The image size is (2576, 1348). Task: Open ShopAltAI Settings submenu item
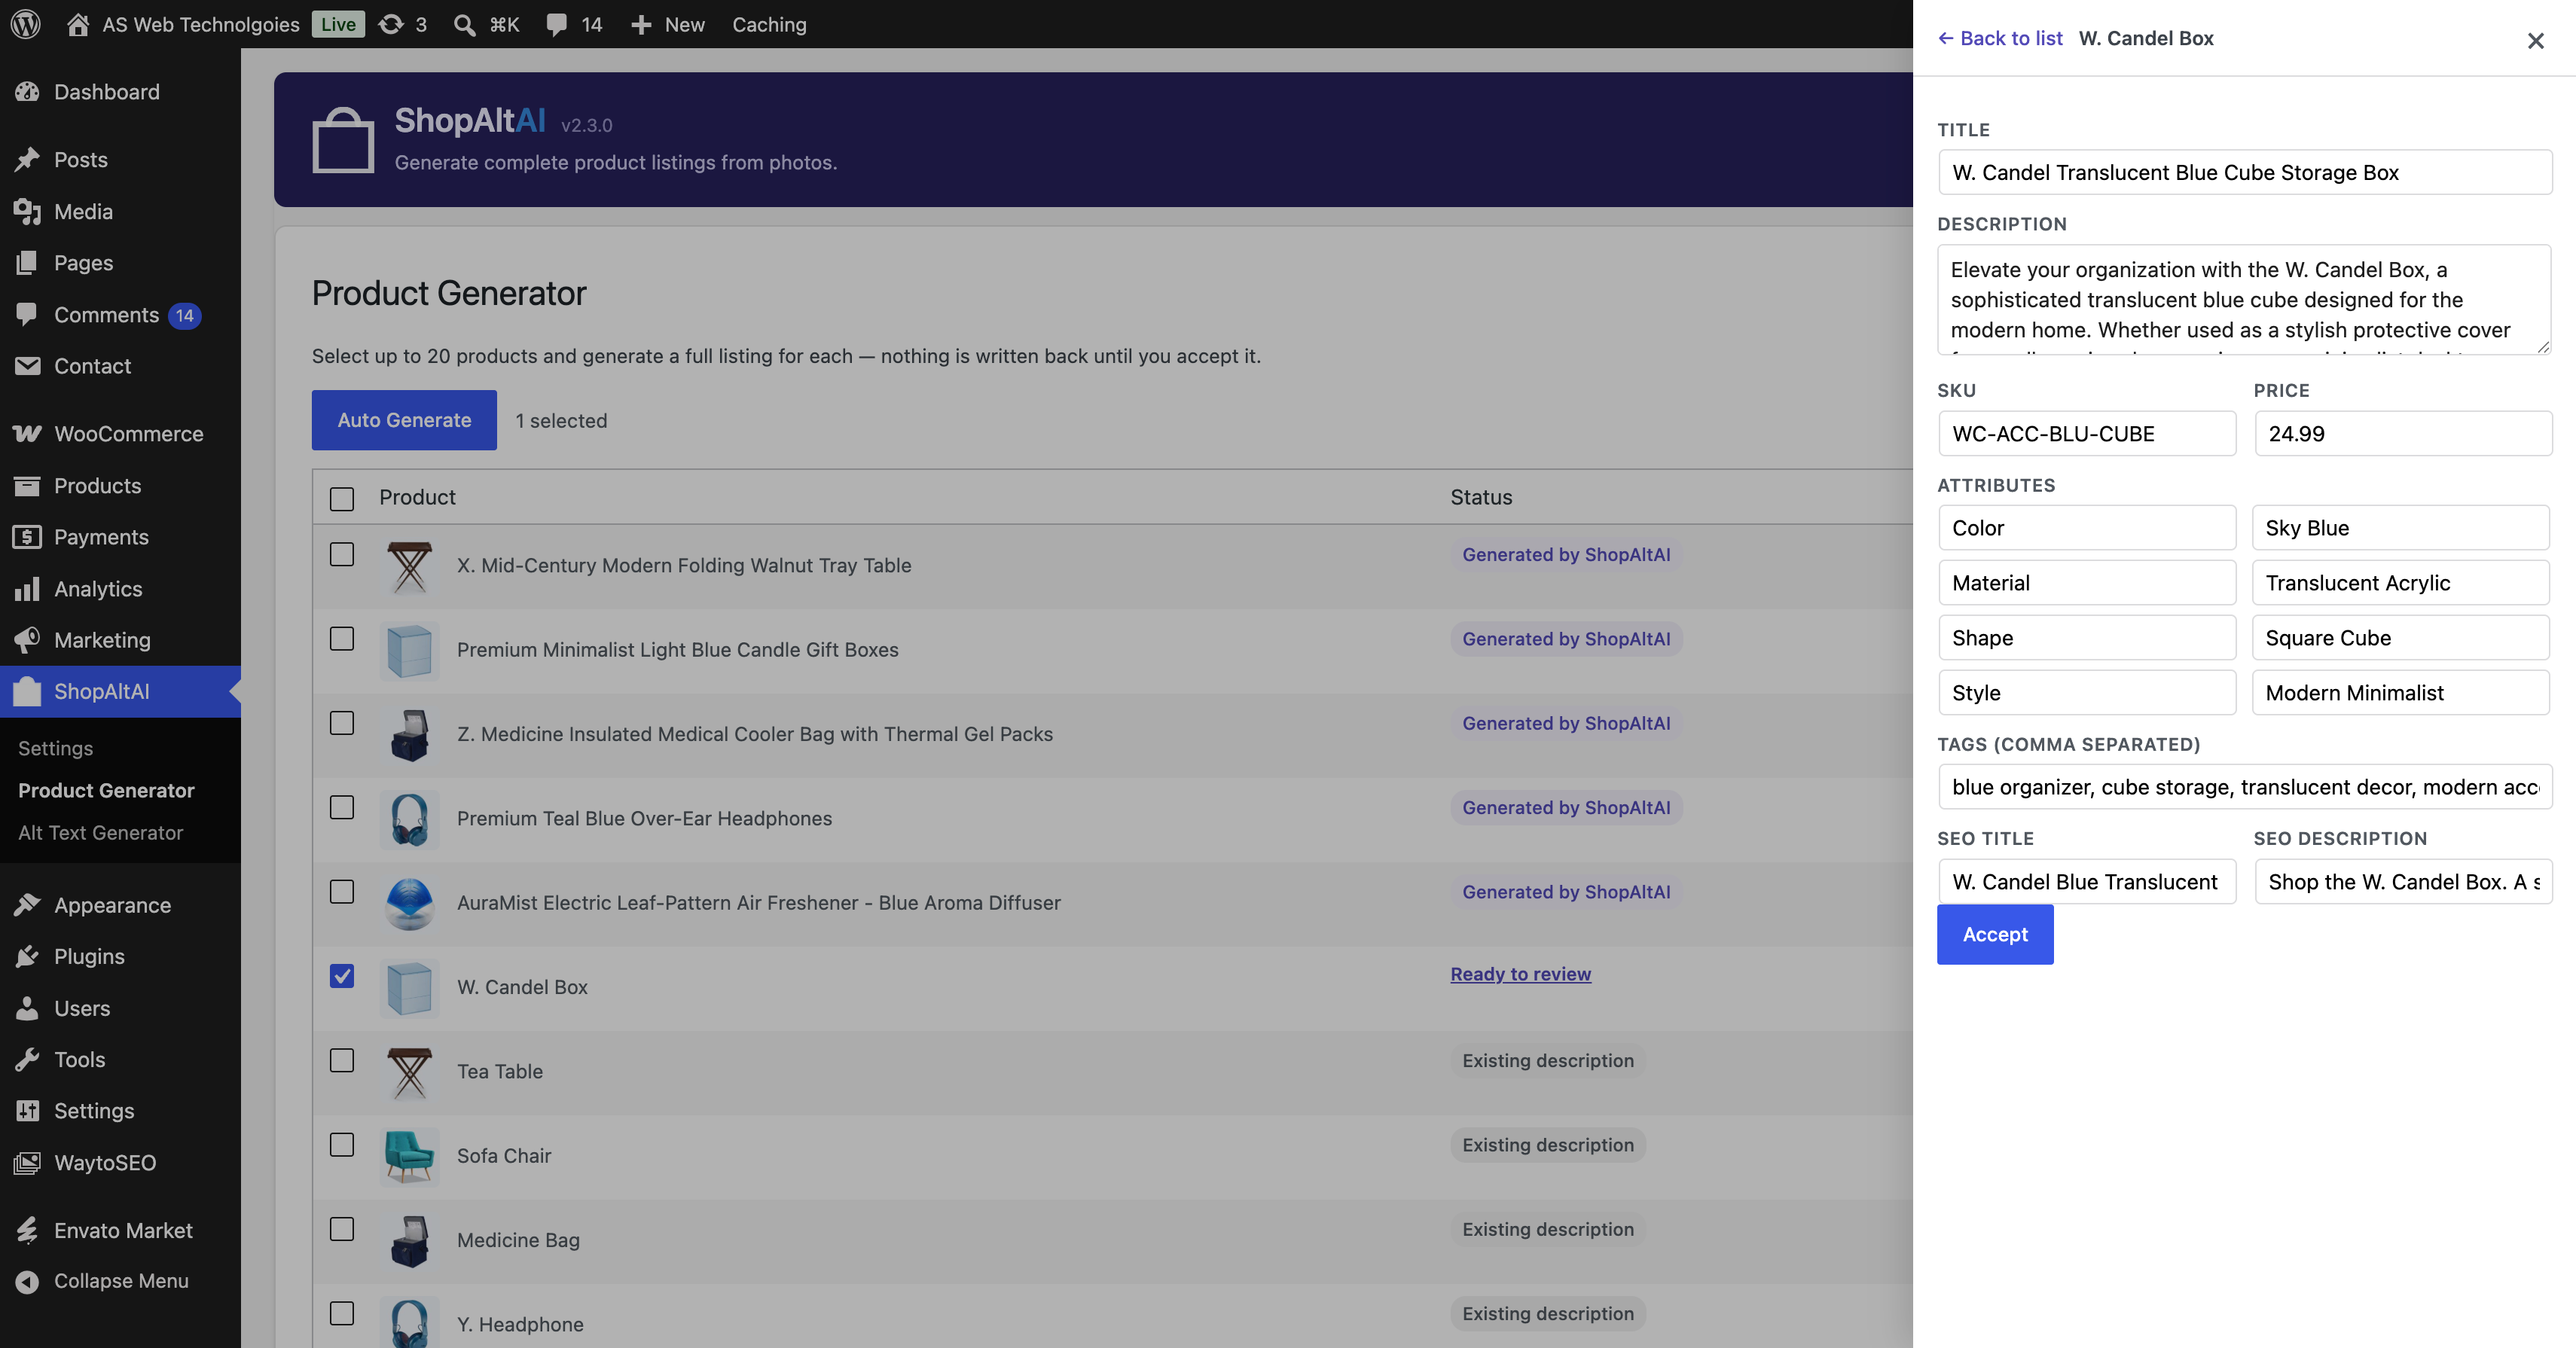point(55,748)
